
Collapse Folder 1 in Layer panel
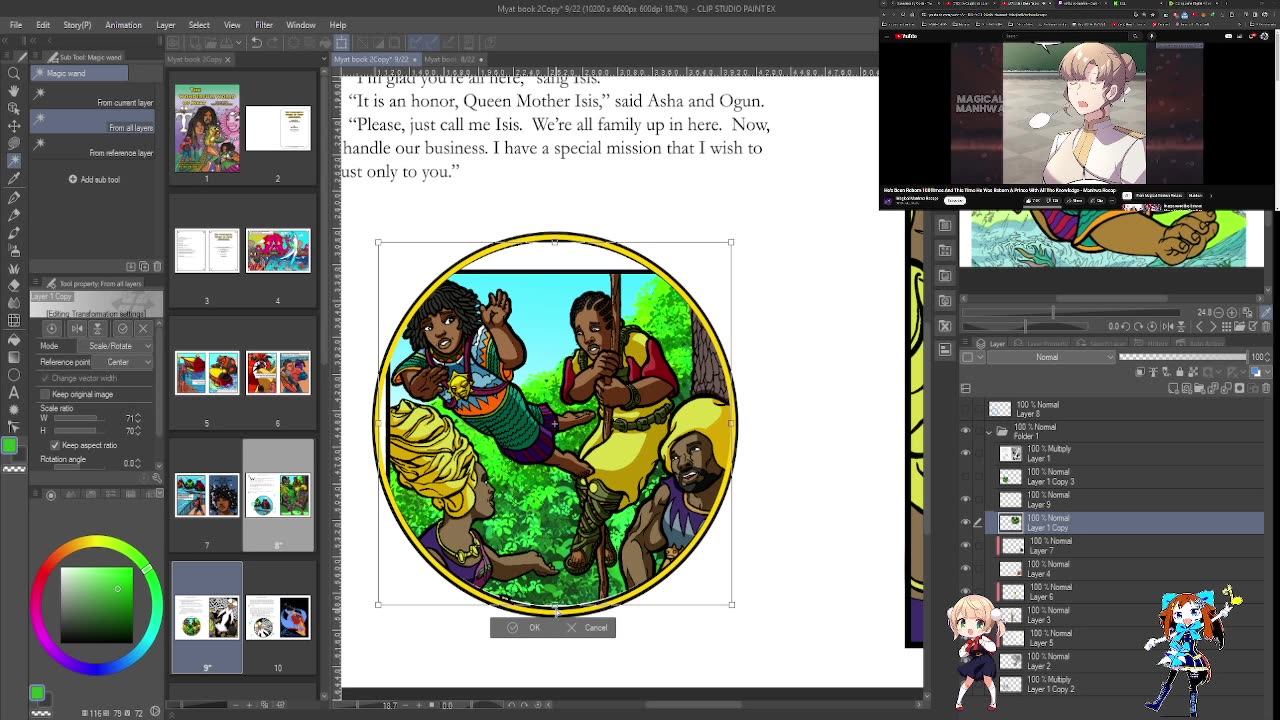coord(990,432)
